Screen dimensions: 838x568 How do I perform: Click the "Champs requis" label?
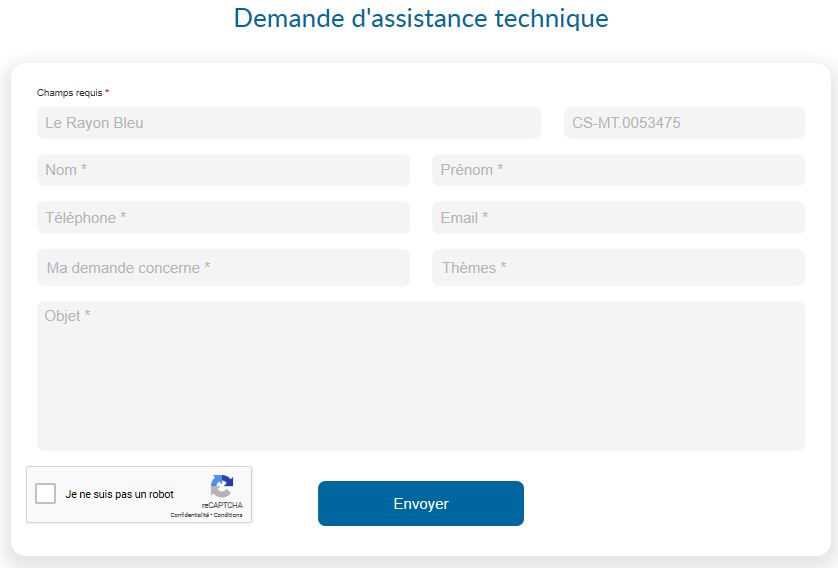(69, 93)
